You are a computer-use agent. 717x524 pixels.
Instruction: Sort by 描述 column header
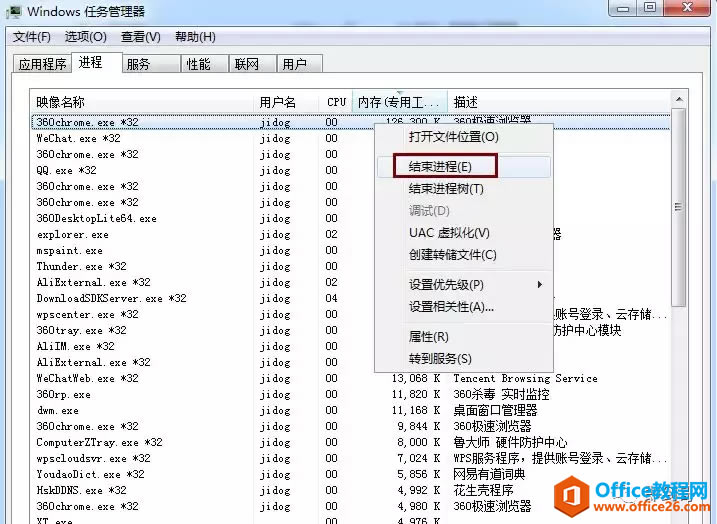tap(559, 102)
